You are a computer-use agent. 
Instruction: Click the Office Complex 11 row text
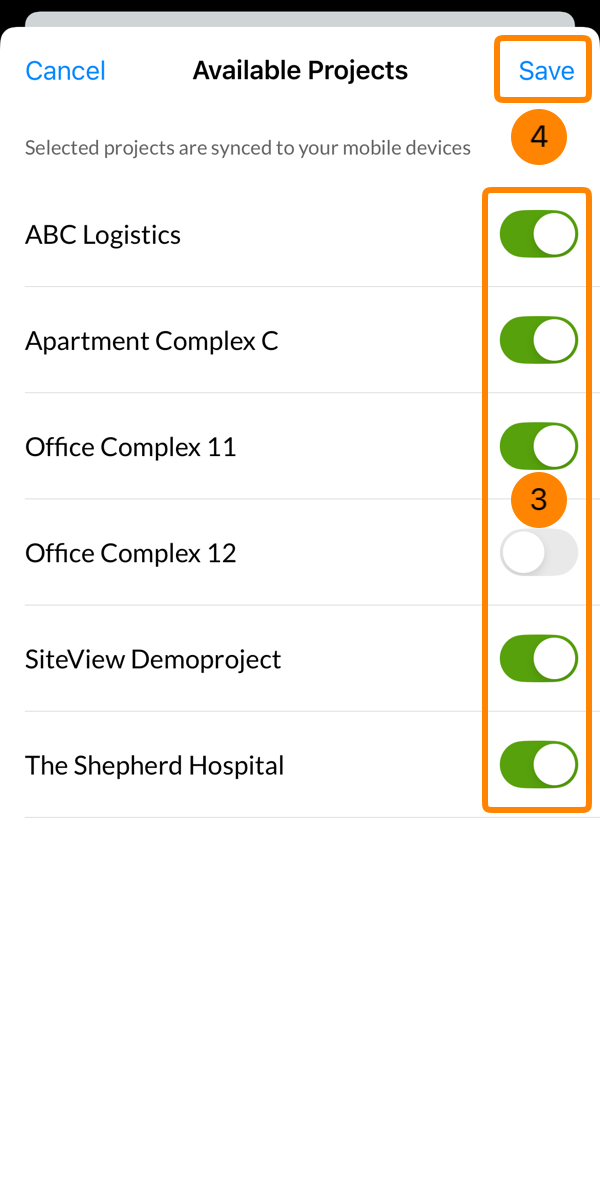coord(131,447)
